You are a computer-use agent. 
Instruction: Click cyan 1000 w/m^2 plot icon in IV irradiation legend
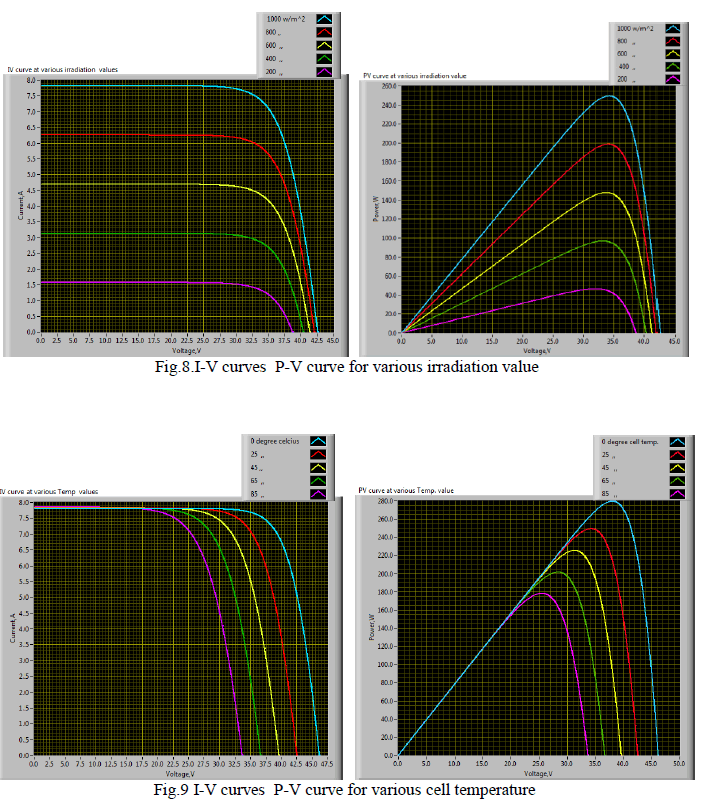324,18
